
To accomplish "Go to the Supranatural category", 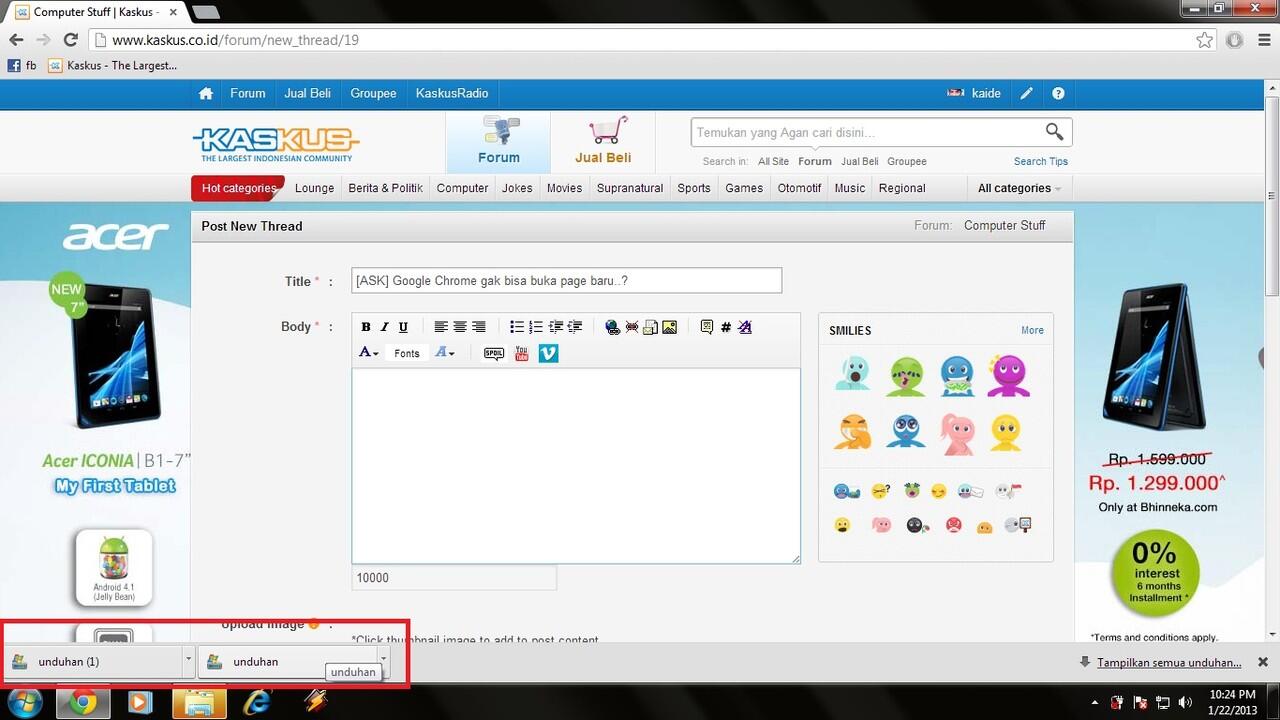I will point(630,188).
